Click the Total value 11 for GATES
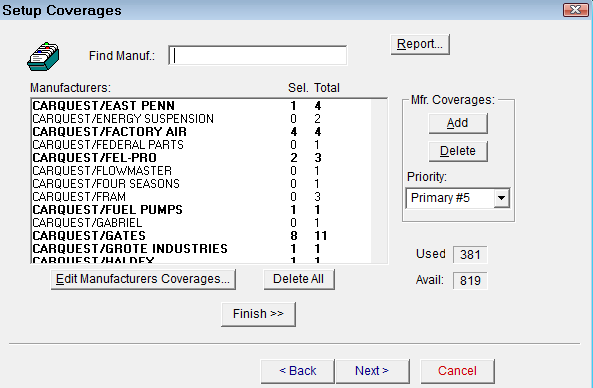The image size is (593, 388). (320, 236)
